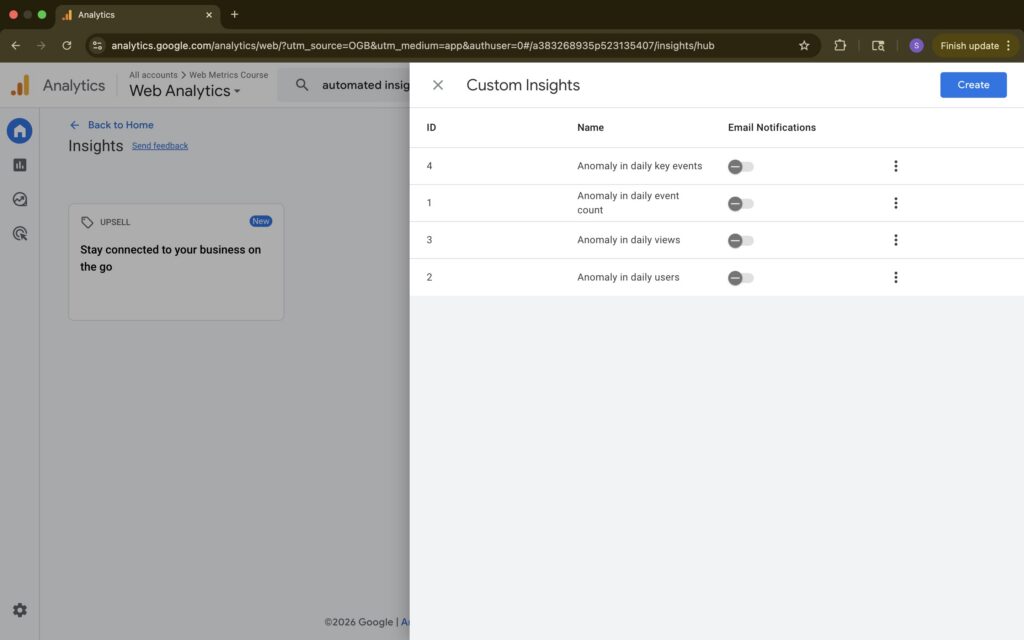Switch email notifications for daily users
This screenshot has width=1024, height=640.
741,278
